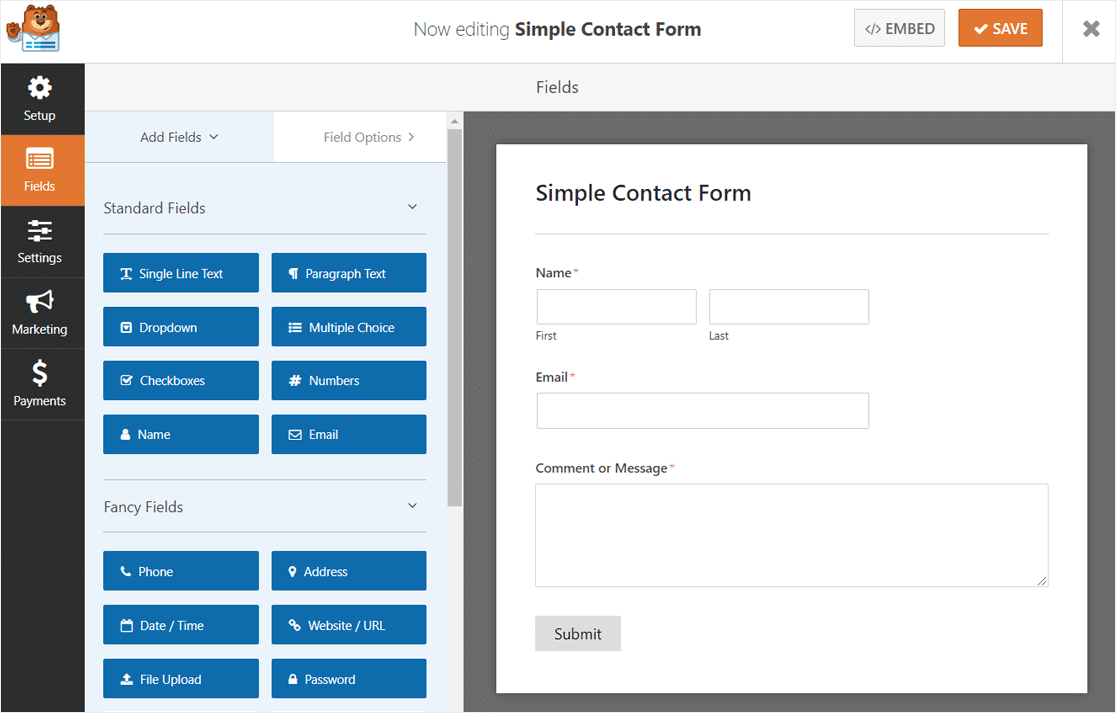Add a Password field

(x=348, y=678)
